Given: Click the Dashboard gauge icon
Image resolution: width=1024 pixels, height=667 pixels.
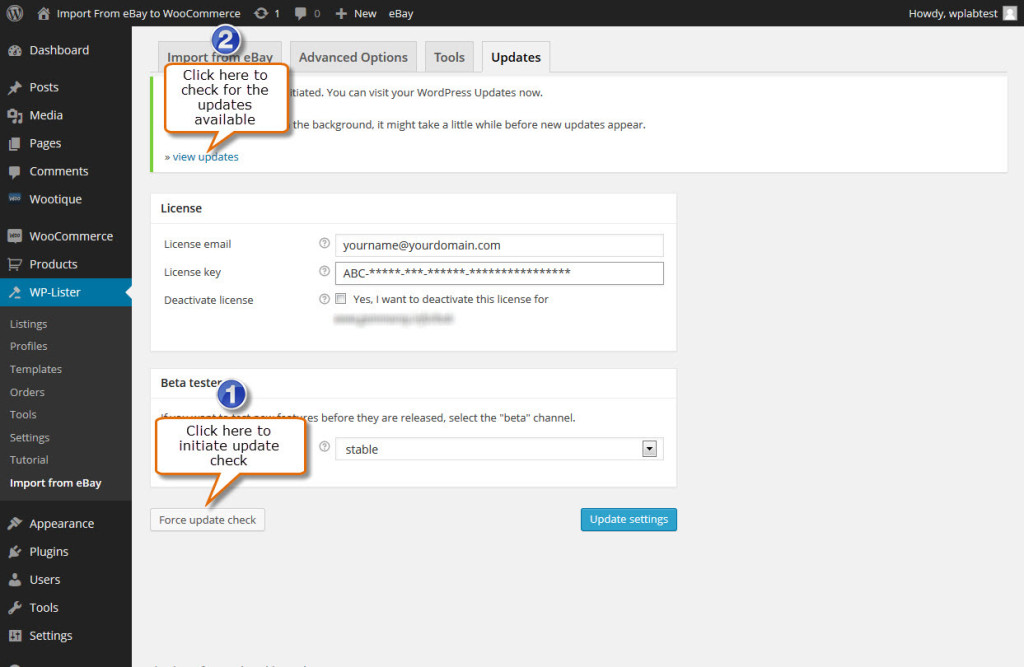Looking at the screenshot, I should (x=15, y=50).
